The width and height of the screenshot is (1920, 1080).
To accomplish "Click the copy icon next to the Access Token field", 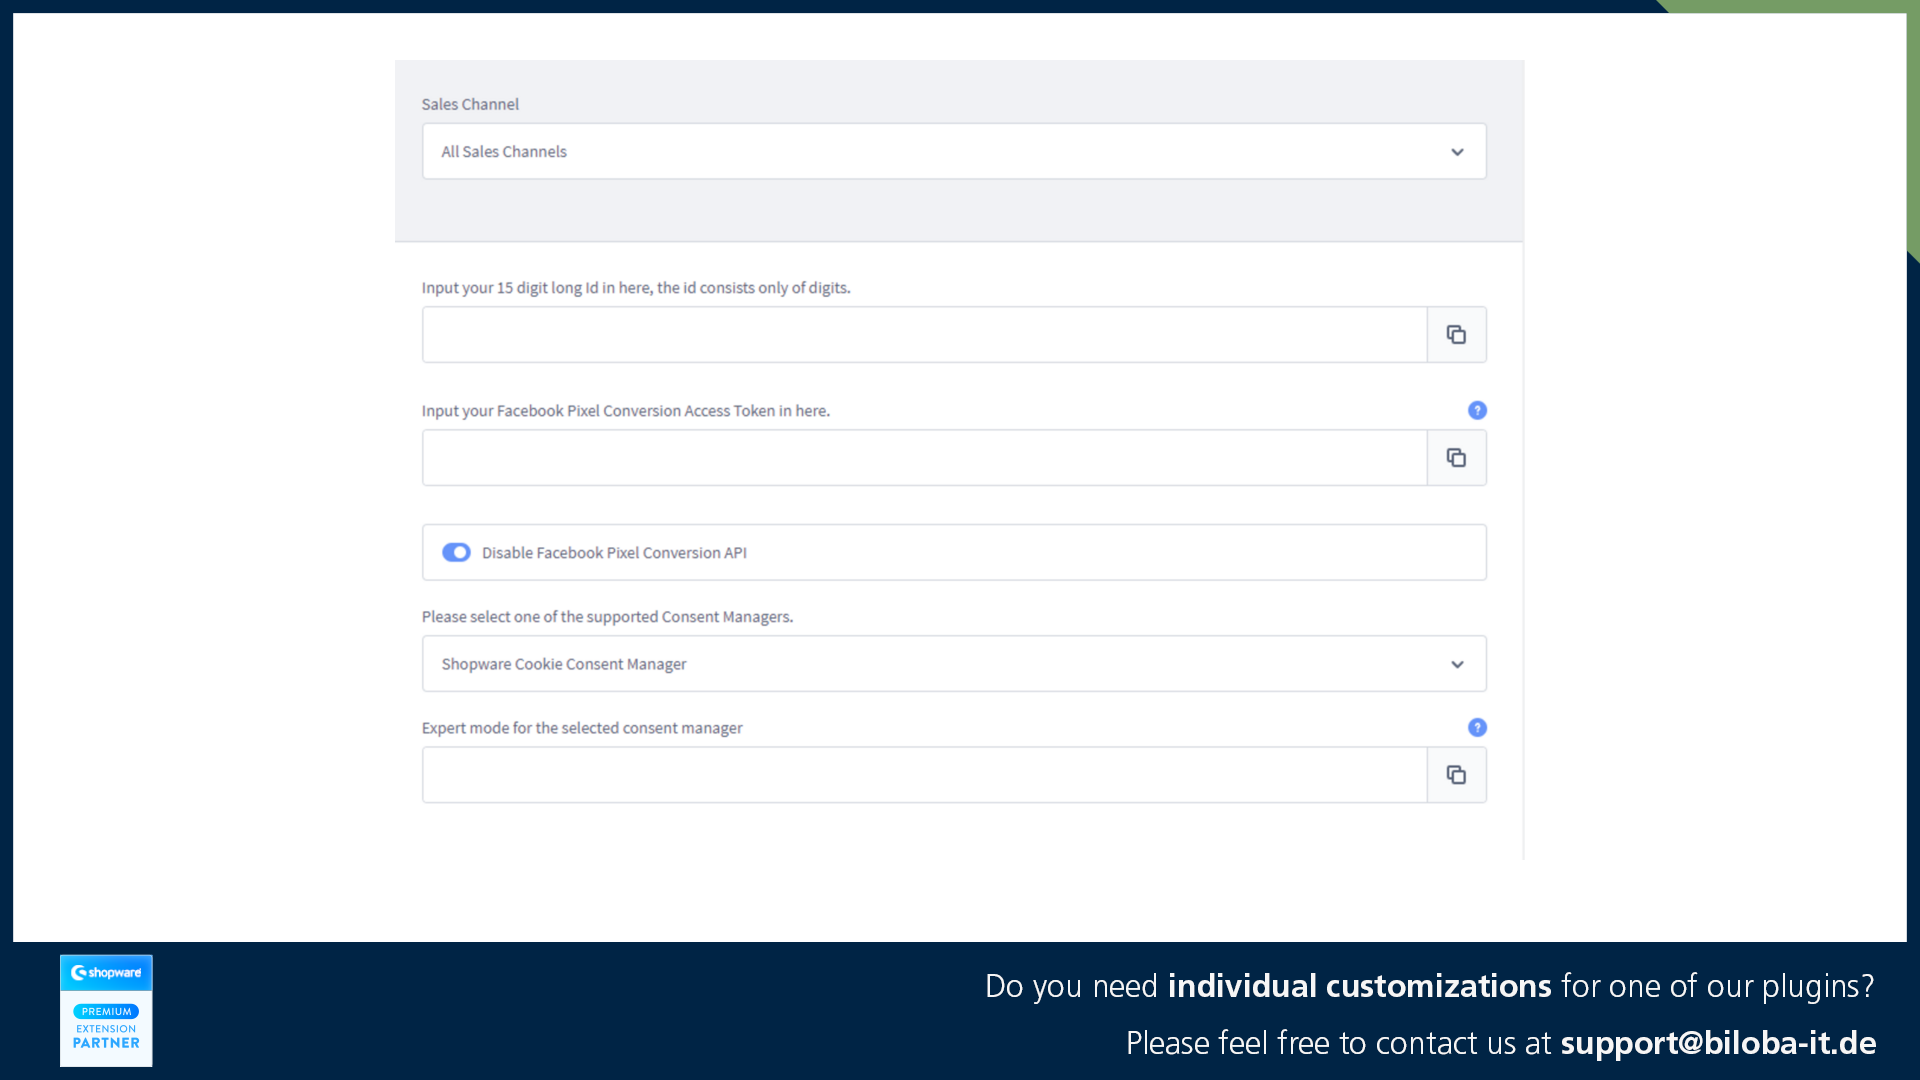I will tap(1456, 458).
